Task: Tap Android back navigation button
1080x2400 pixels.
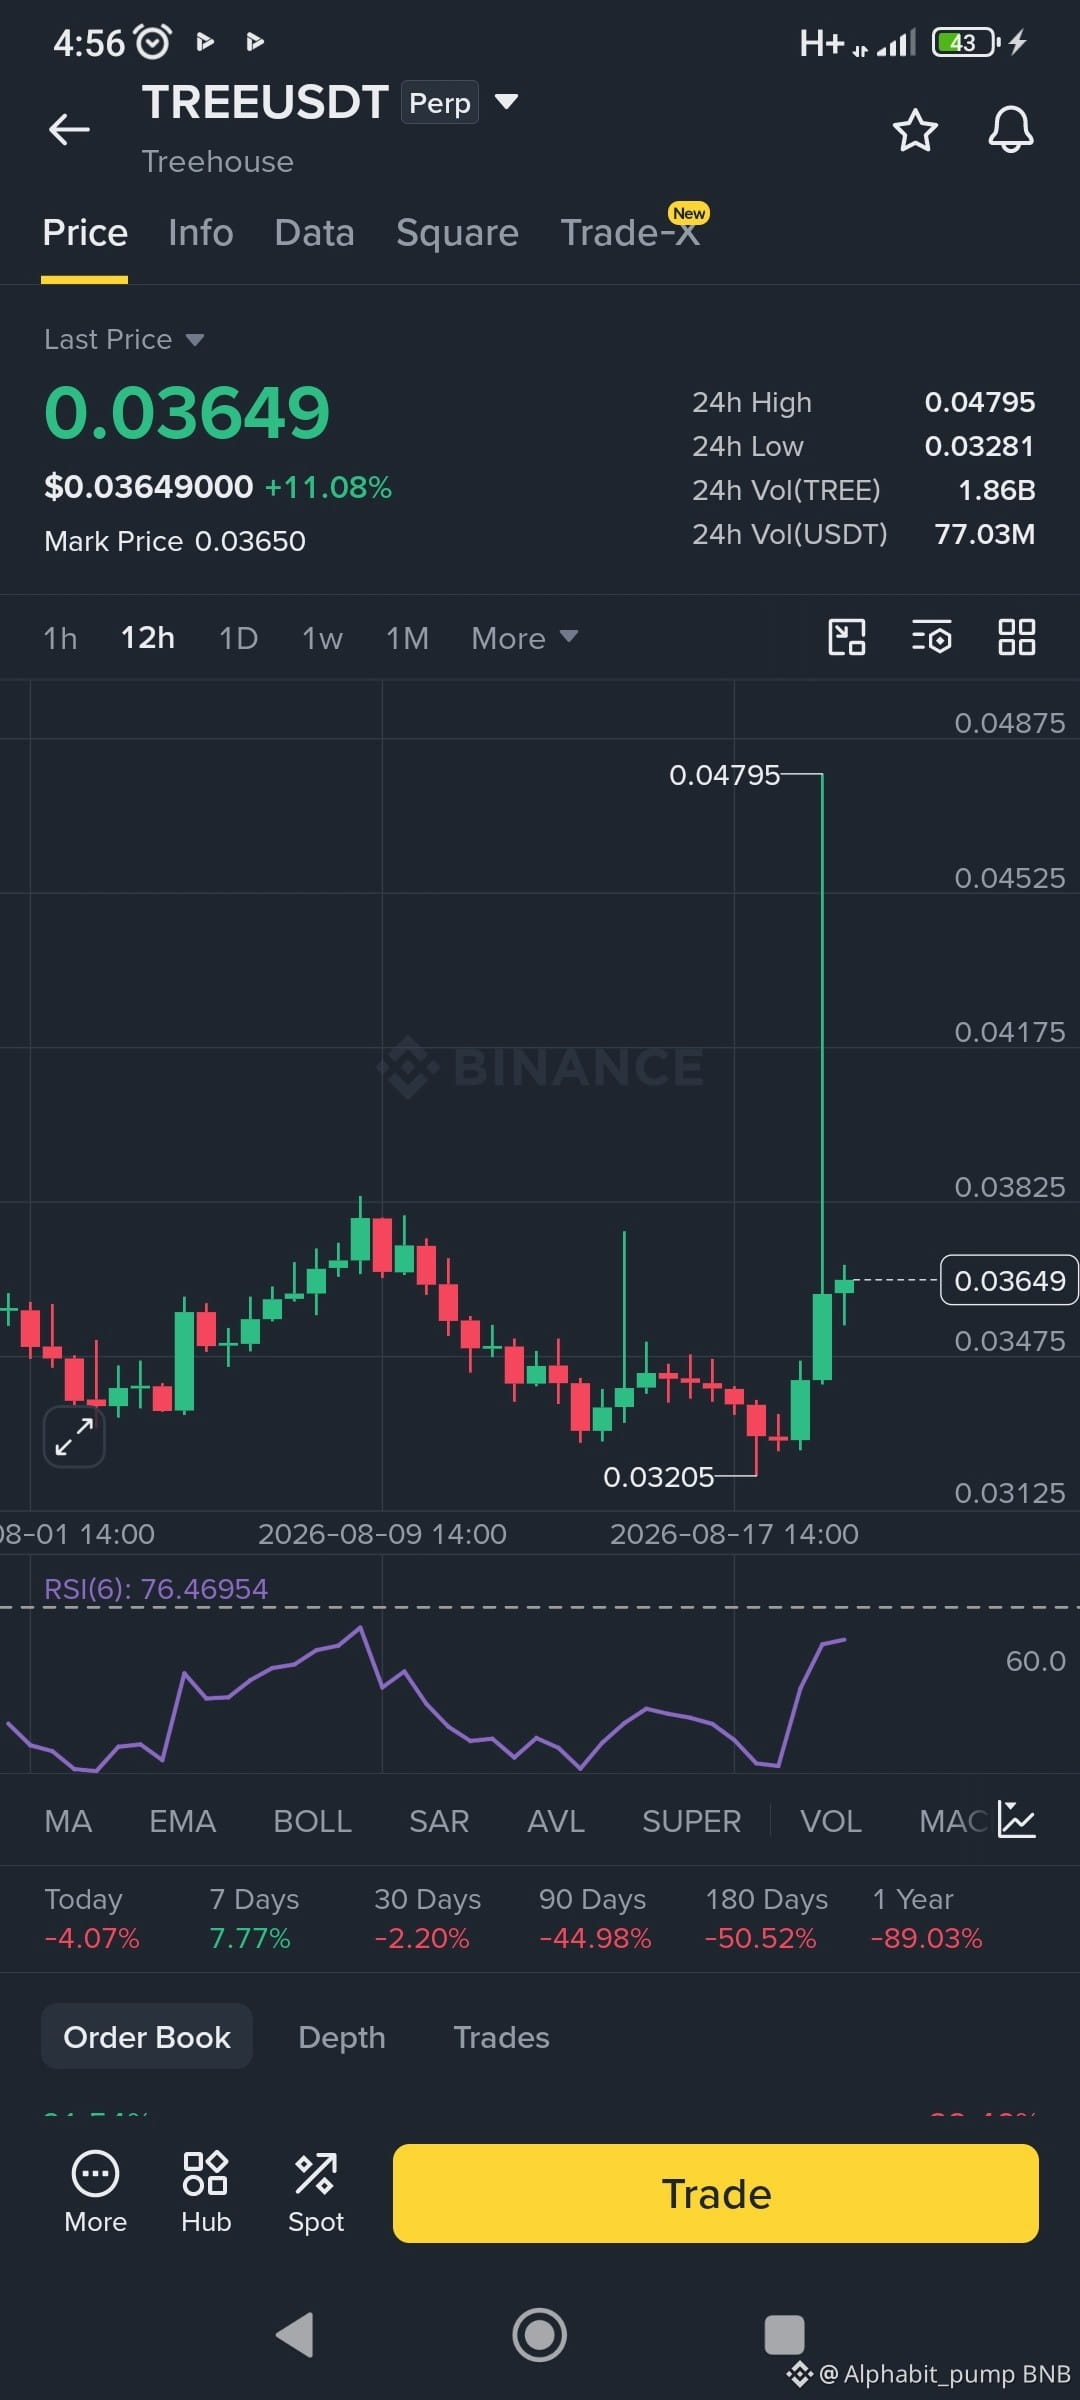Action: tap(295, 2335)
